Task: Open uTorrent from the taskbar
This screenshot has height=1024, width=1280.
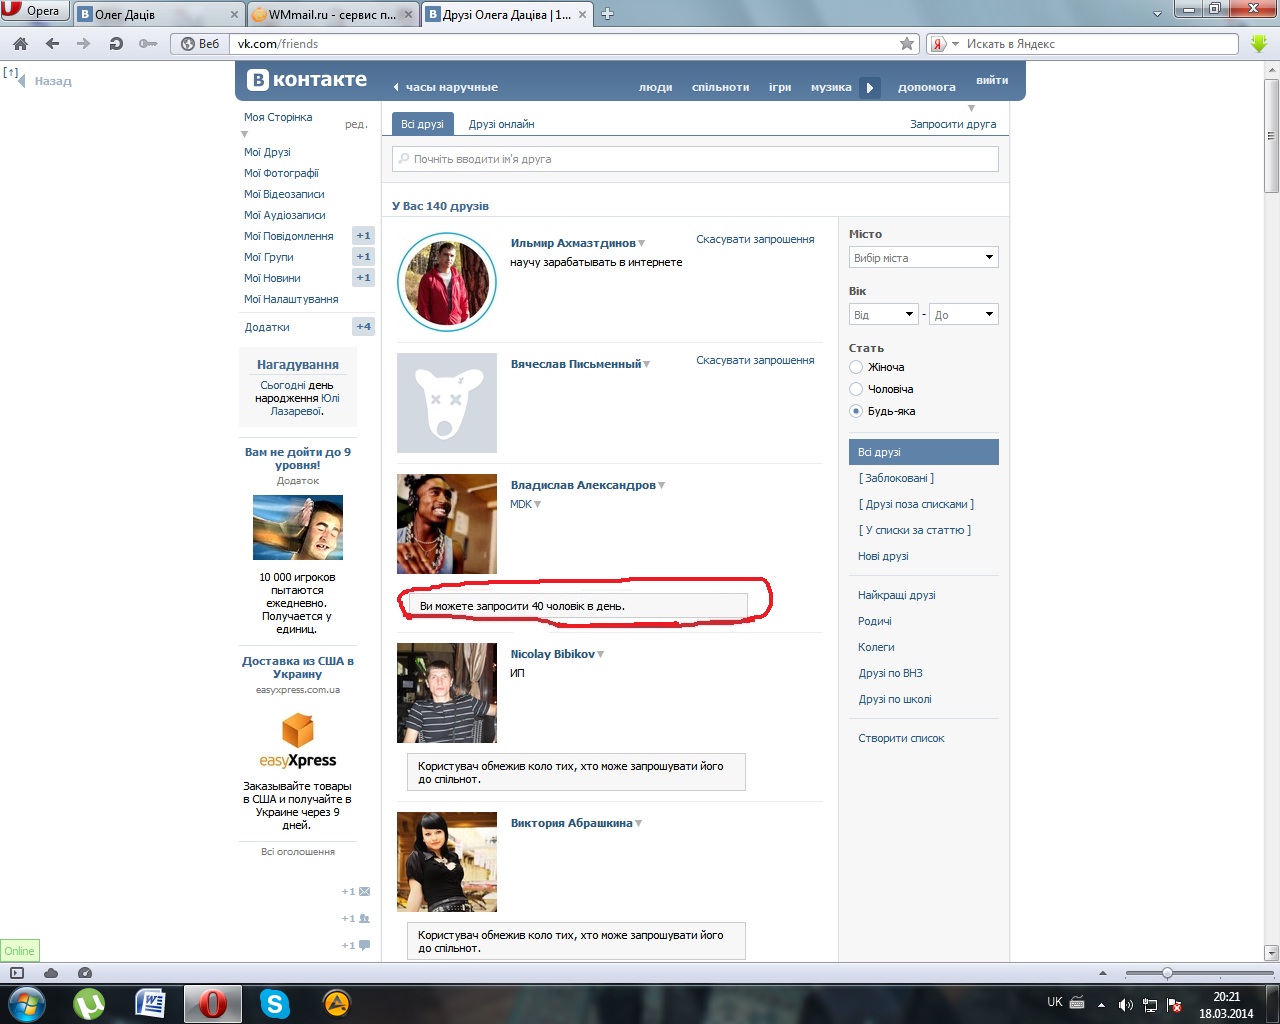Action: point(89,1003)
